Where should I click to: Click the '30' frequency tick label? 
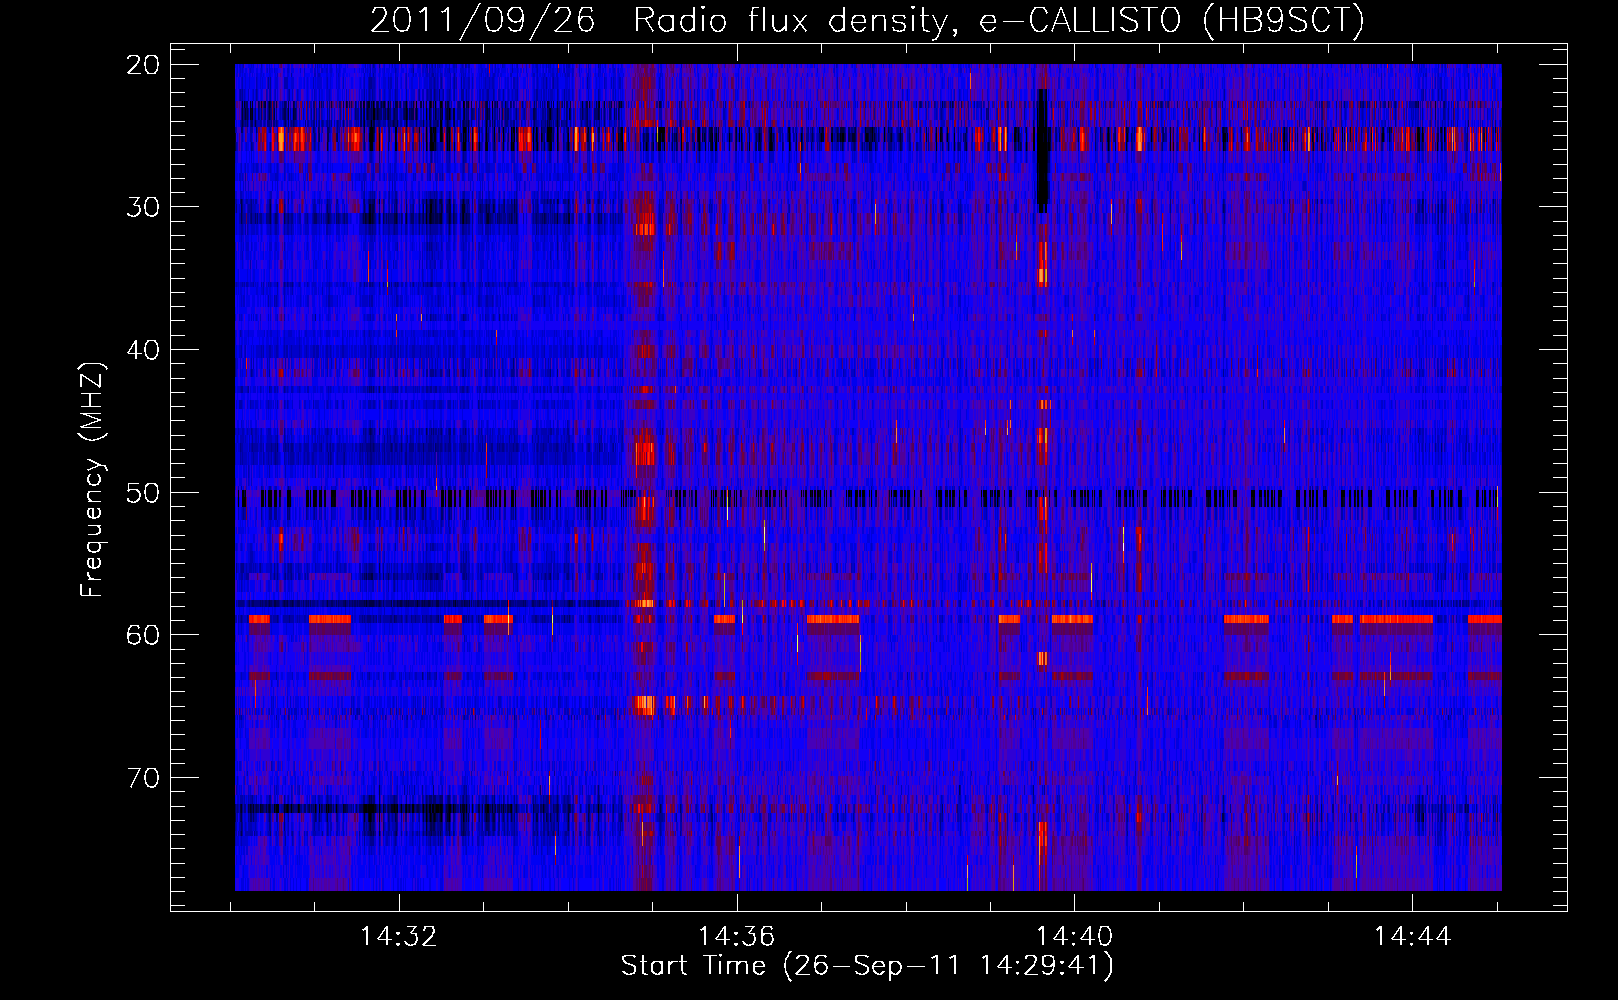(144, 207)
